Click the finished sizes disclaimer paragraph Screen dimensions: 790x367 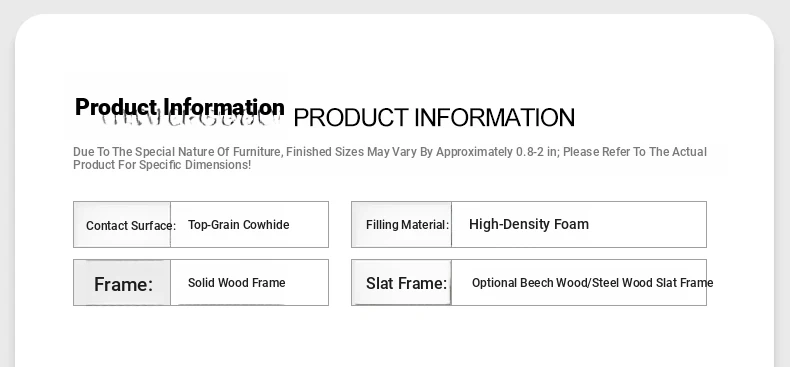tap(389, 158)
